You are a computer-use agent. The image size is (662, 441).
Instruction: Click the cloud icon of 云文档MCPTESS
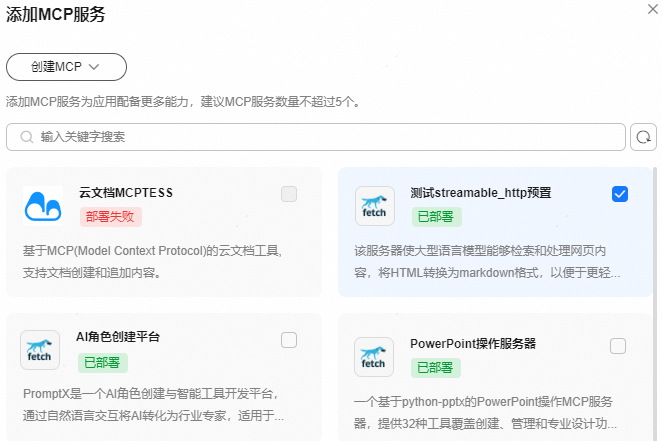click(x=43, y=205)
